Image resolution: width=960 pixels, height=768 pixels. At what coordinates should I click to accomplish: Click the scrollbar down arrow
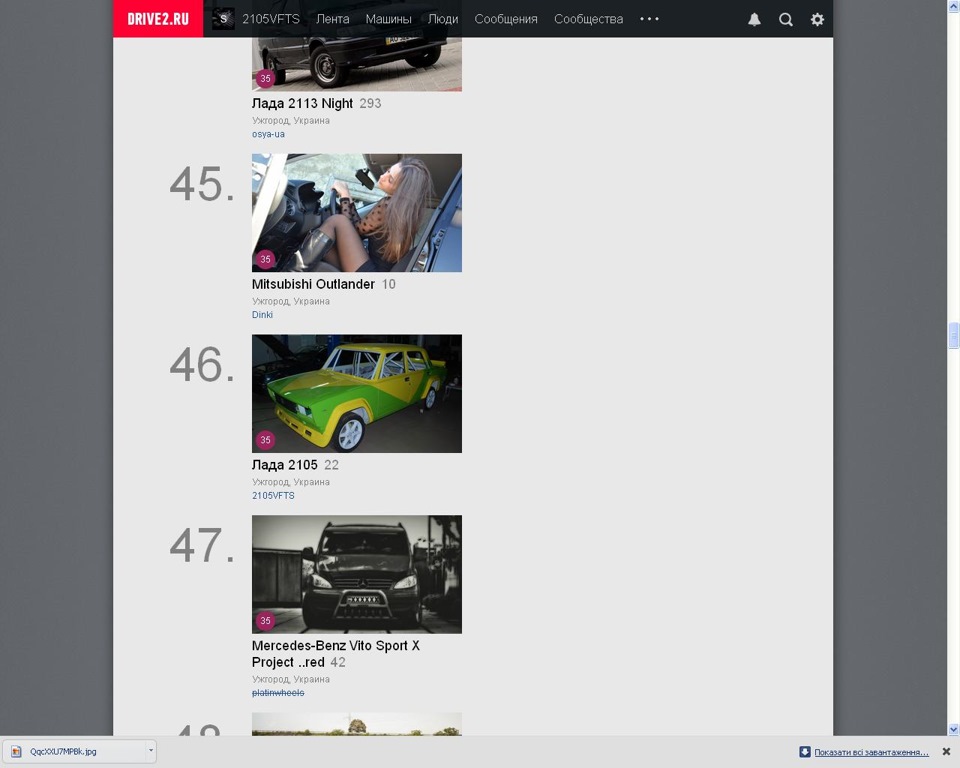click(953, 729)
